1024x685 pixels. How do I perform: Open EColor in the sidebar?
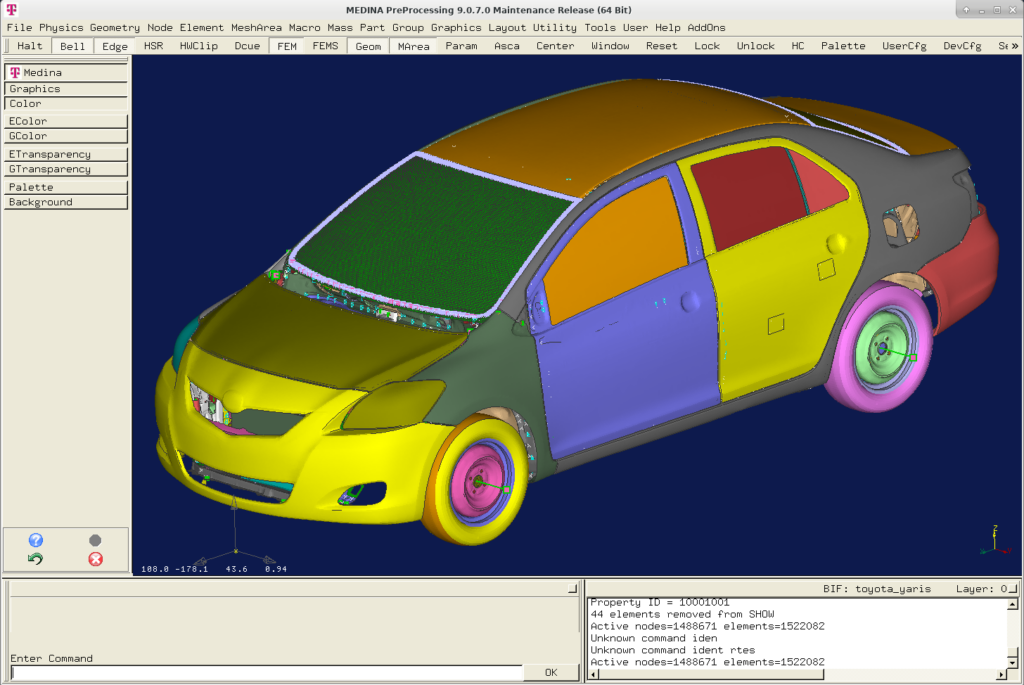(65, 121)
